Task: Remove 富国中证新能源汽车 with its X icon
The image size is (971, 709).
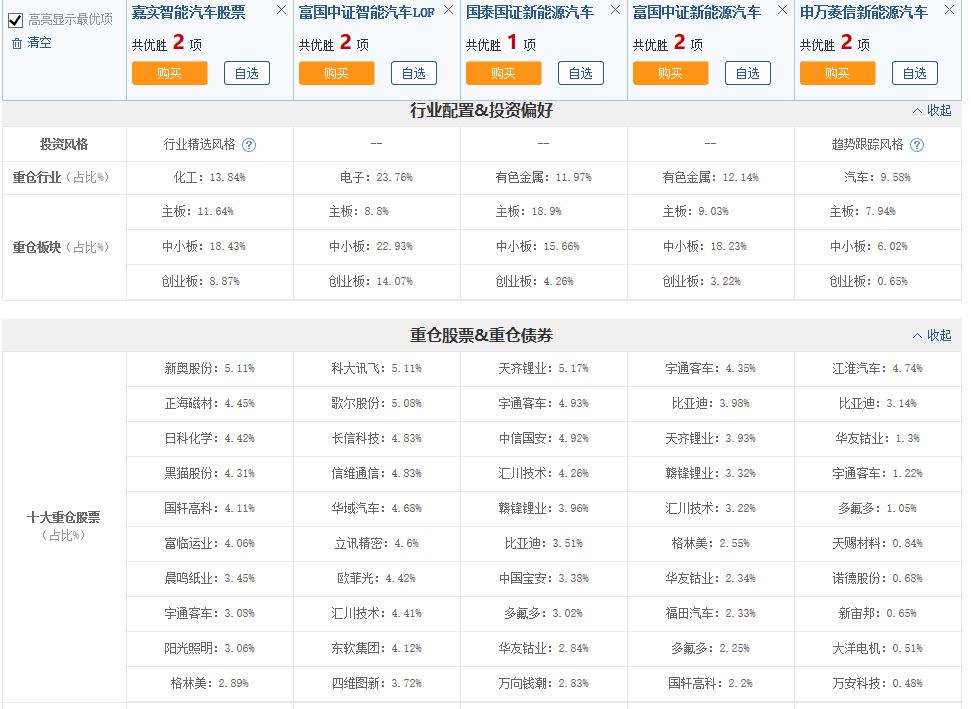Action: coord(782,10)
